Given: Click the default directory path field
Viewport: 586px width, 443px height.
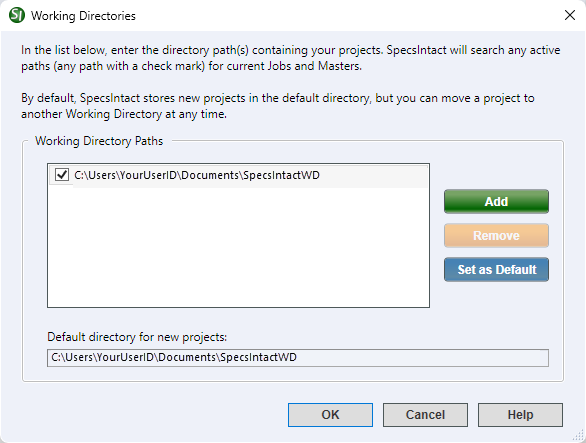Looking at the screenshot, I should pyautogui.click(x=298, y=358).
